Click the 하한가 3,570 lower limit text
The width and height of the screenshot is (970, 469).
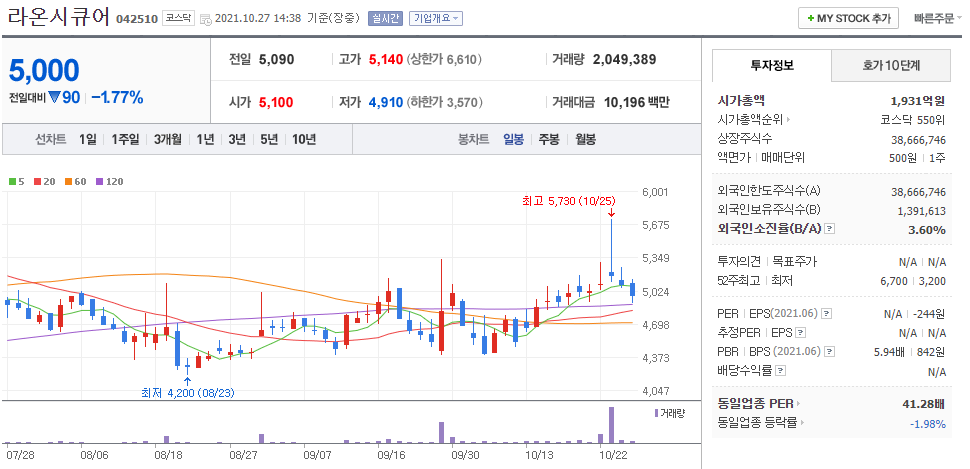tap(444, 102)
